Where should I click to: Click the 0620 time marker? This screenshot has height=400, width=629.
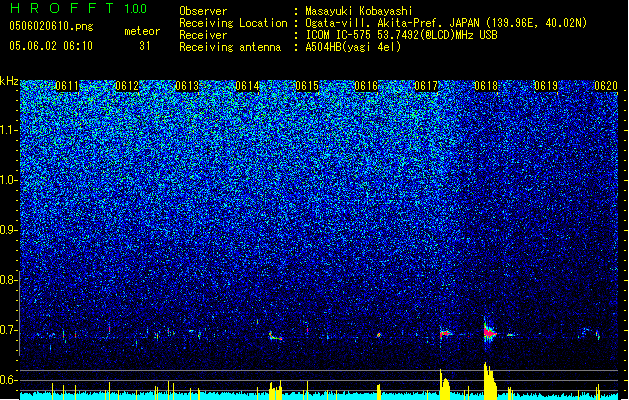606,86
